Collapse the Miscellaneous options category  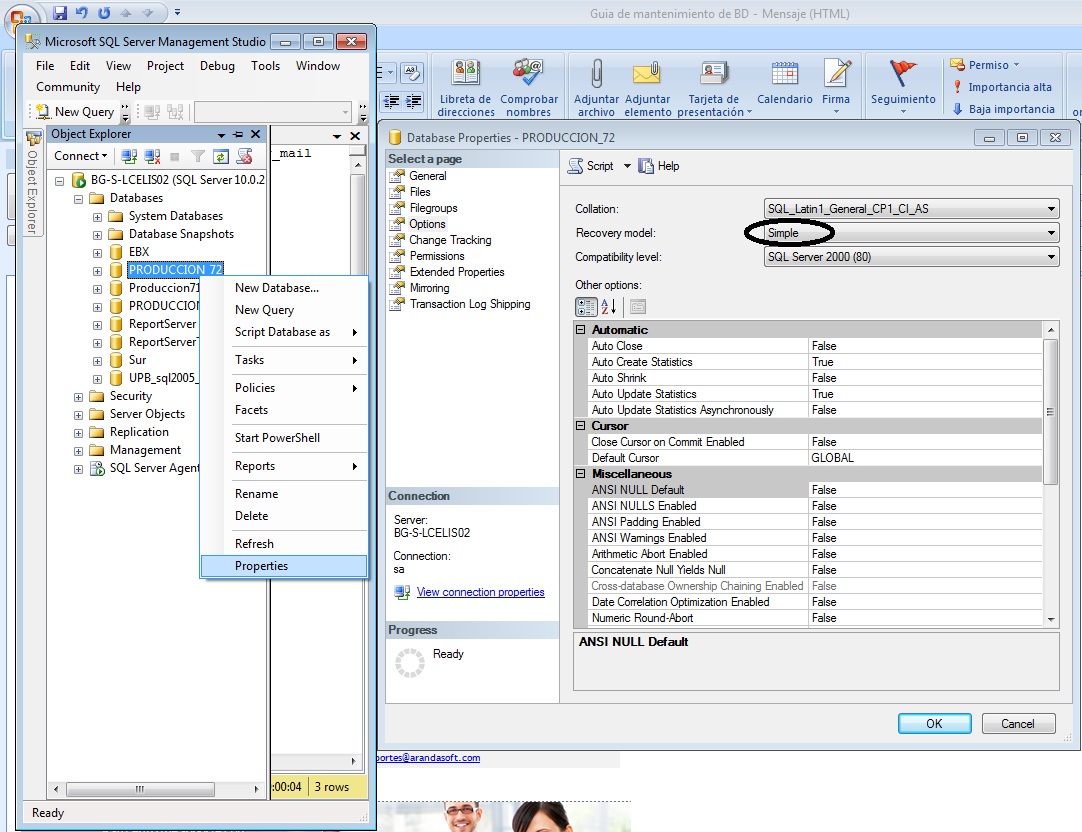coord(580,474)
